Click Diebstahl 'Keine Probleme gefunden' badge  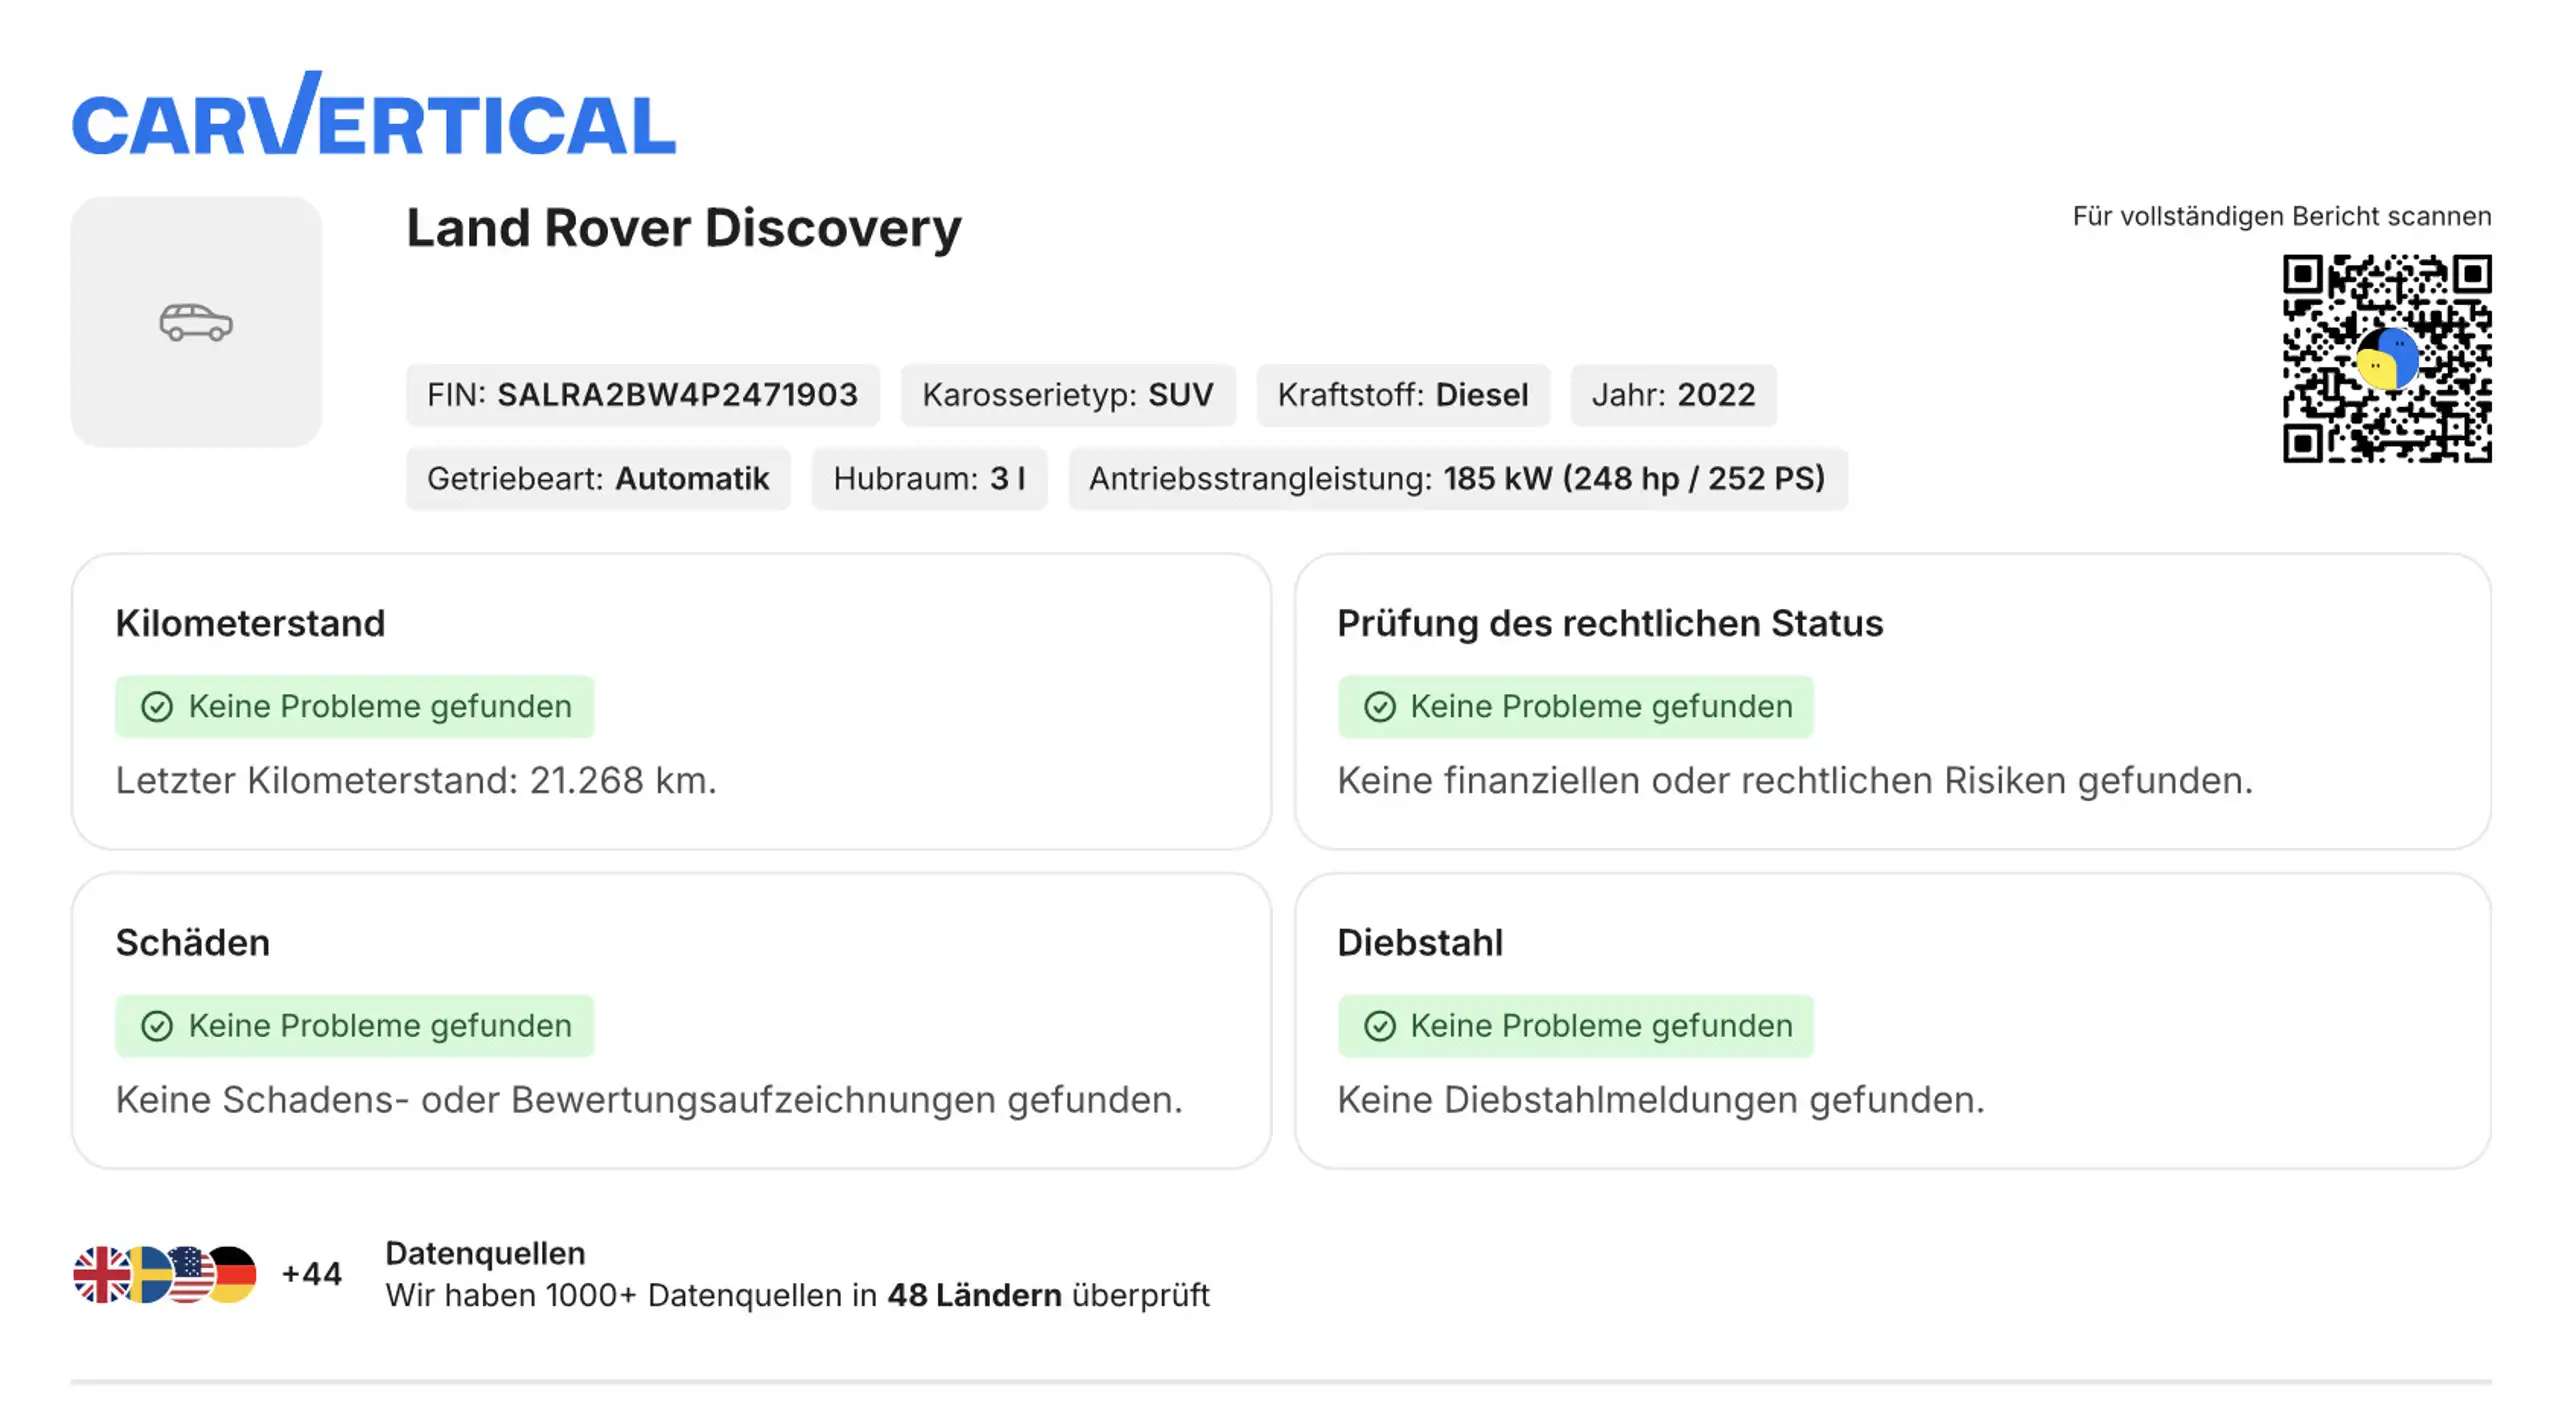[x=1576, y=1026]
